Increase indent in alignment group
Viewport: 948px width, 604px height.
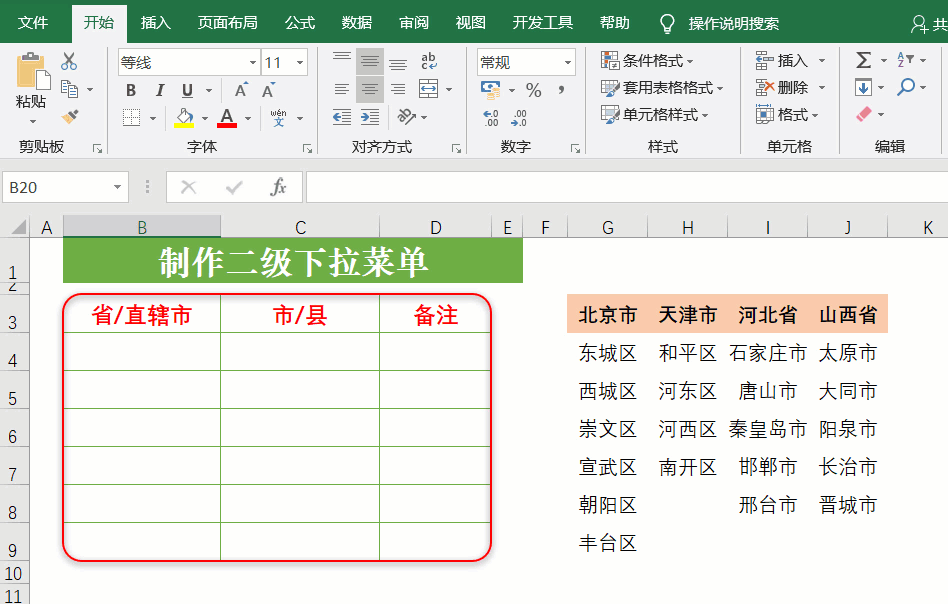click(x=369, y=117)
